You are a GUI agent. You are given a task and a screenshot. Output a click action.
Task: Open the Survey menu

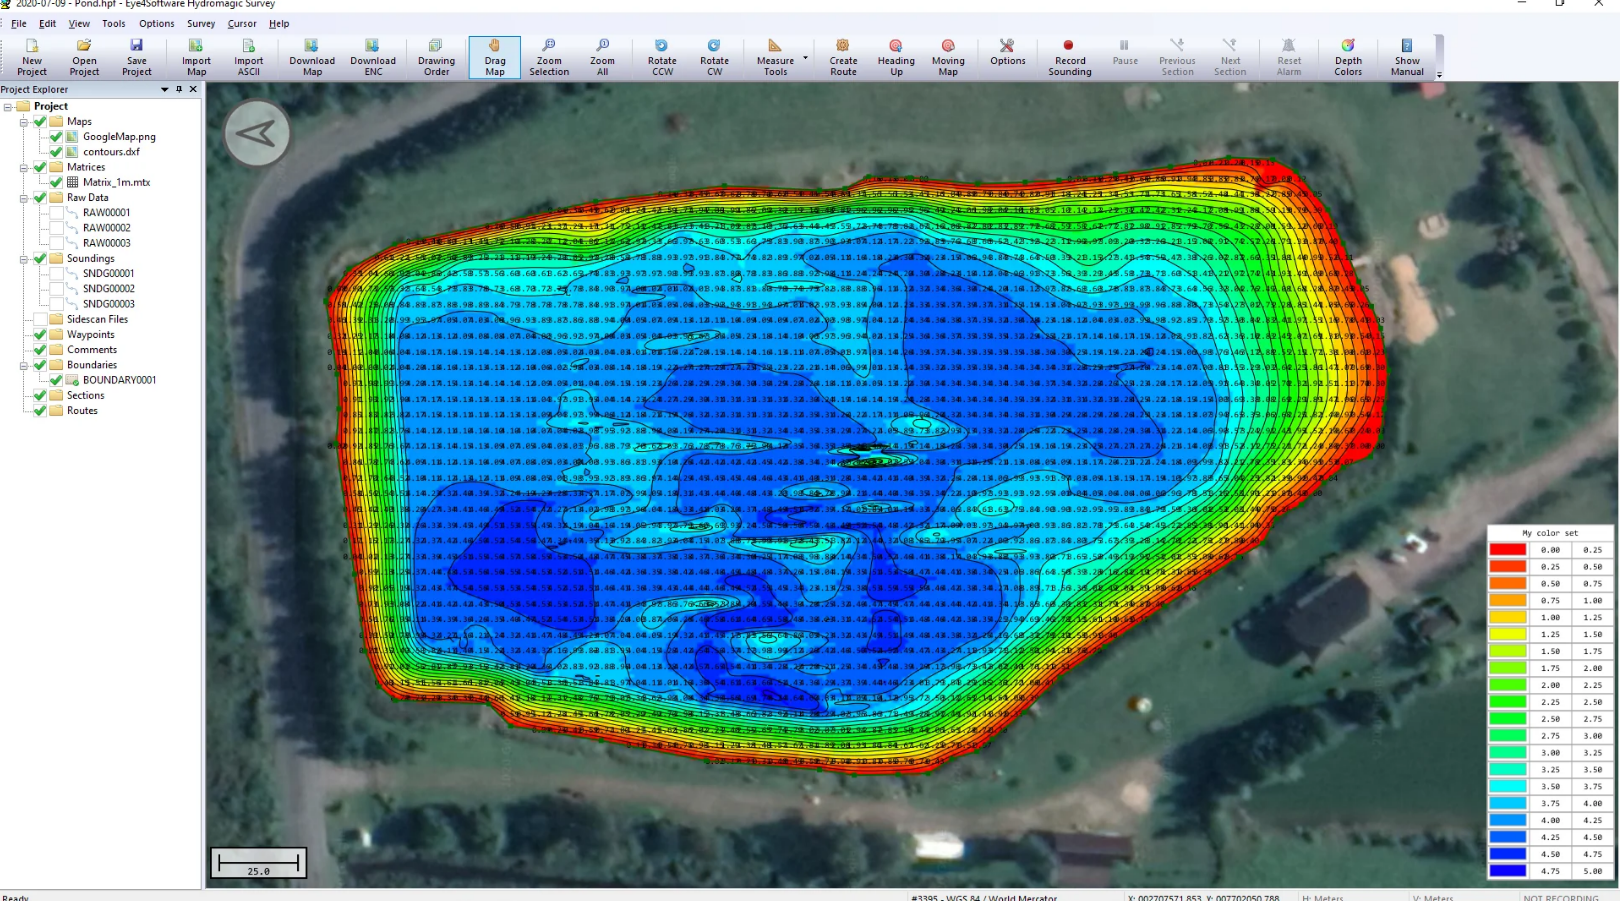[x=200, y=23]
